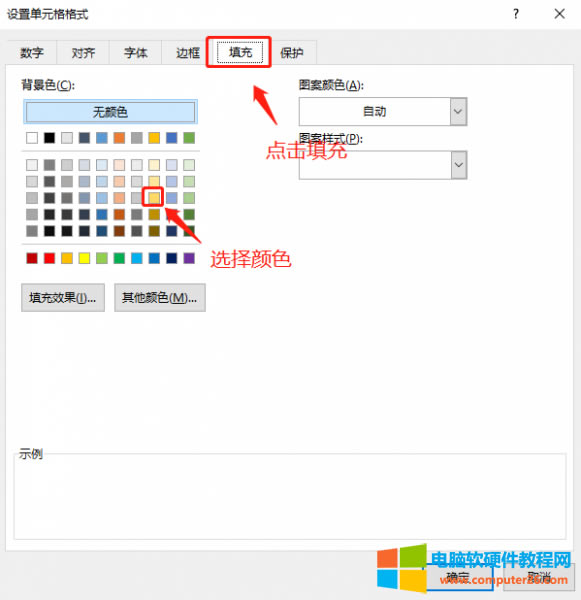Open 其他颜色 more colors button
581x600 pixels.
[x=160, y=297]
